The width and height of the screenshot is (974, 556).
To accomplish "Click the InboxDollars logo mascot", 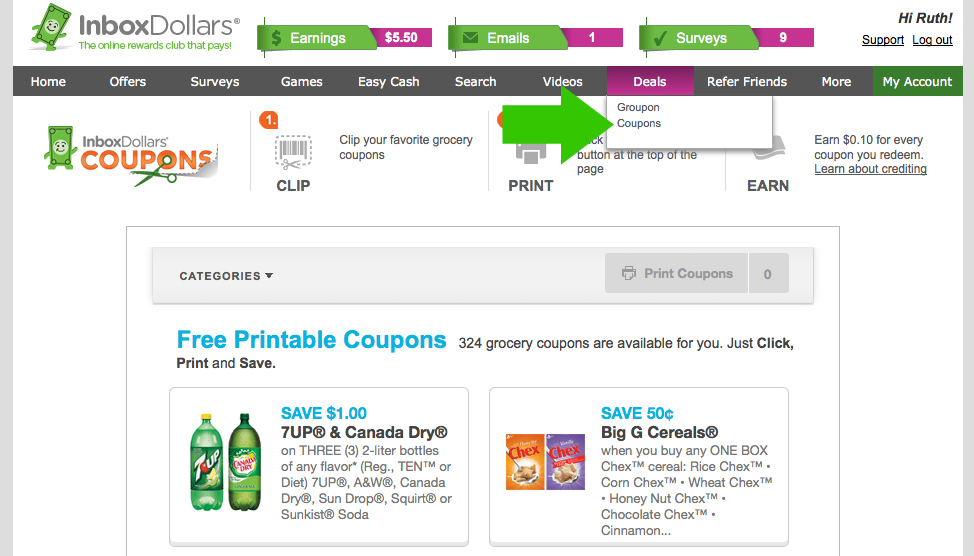I will point(50,28).
